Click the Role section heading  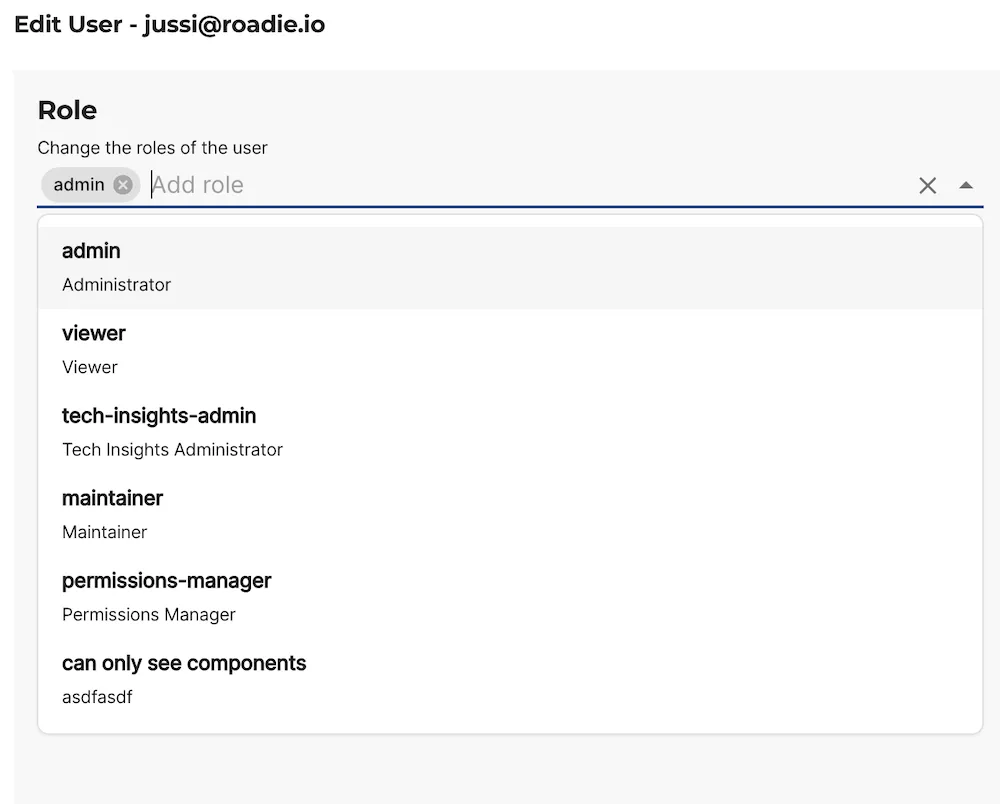[x=67, y=110]
